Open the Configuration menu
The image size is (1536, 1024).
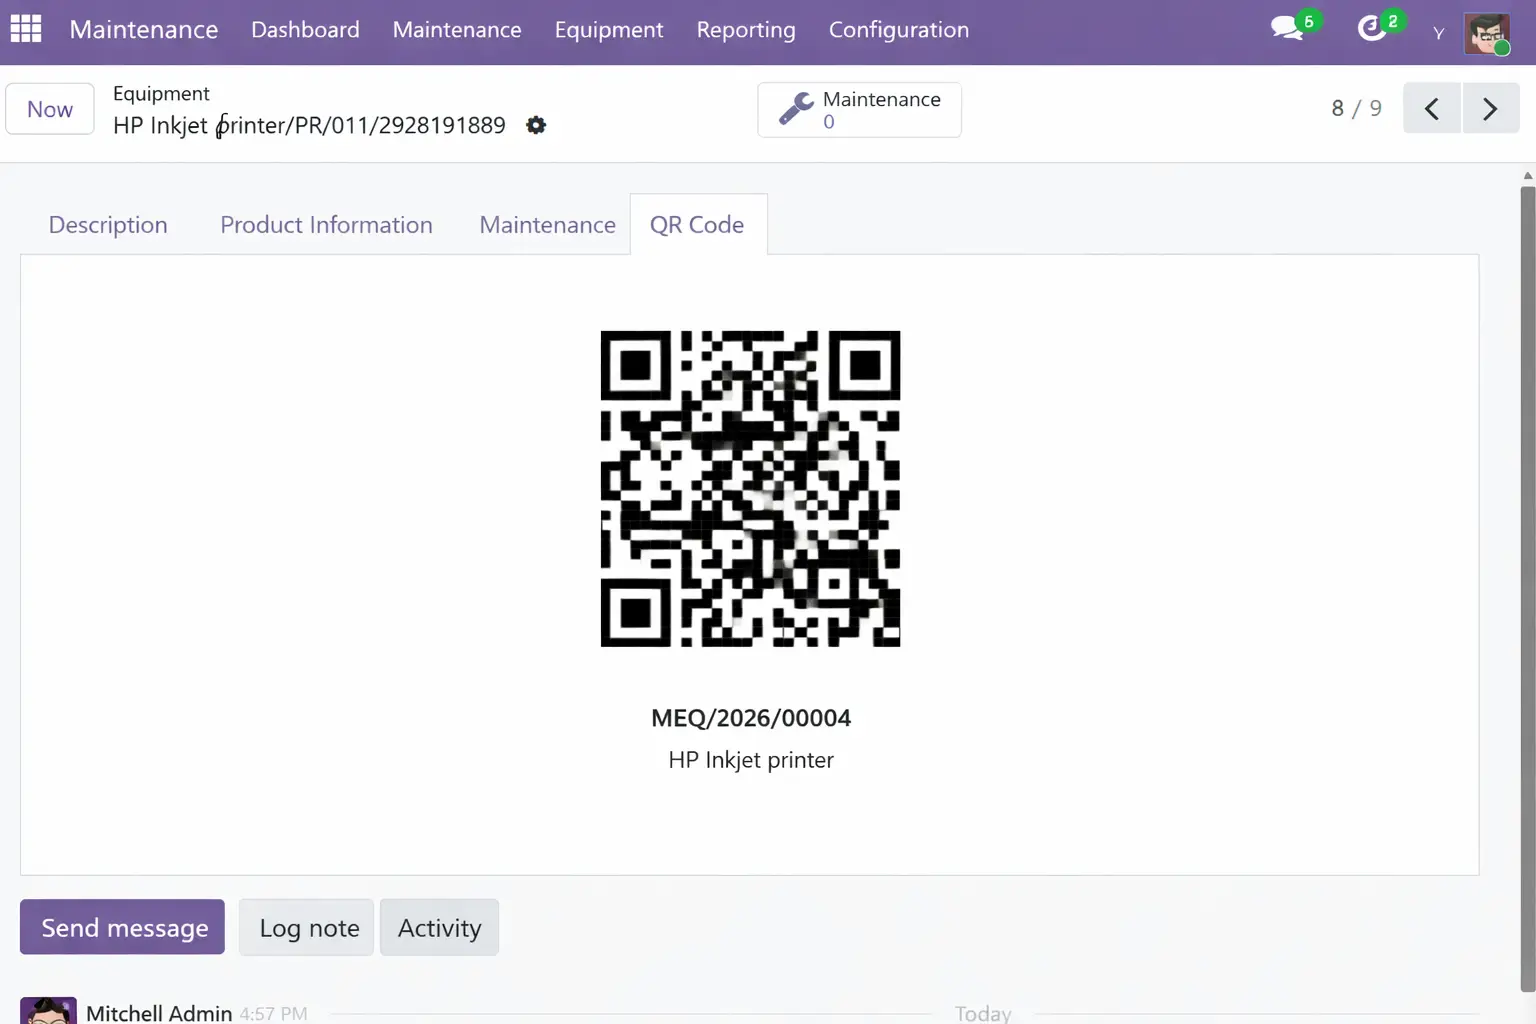point(898,30)
